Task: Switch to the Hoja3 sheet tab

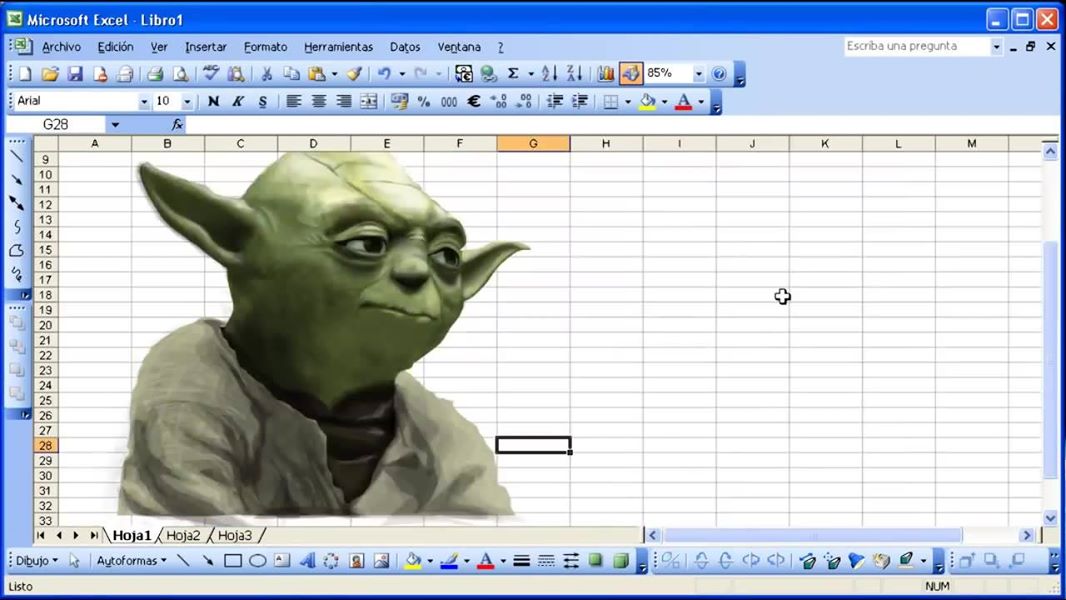Action: tap(235, 535)
